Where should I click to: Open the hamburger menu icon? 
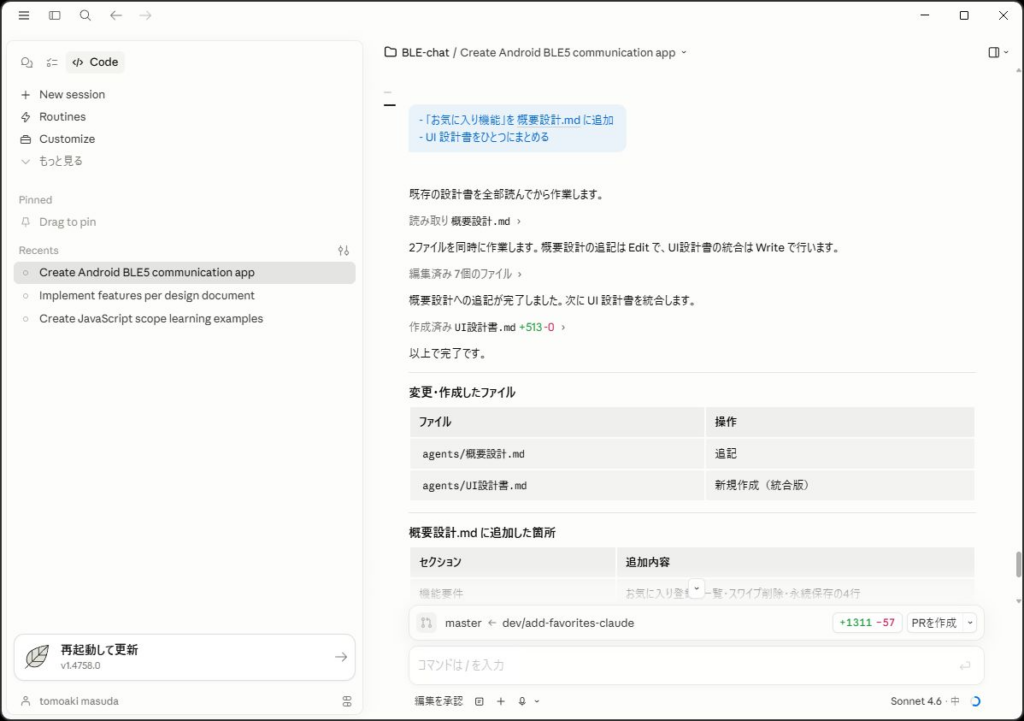(24, 15)
